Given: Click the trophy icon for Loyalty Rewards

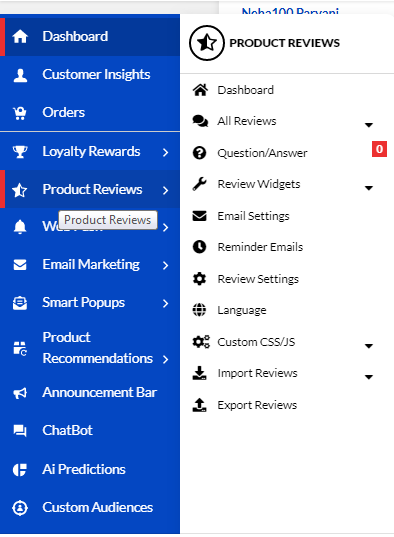Looking at the screenshot, I should click(20, 152).
